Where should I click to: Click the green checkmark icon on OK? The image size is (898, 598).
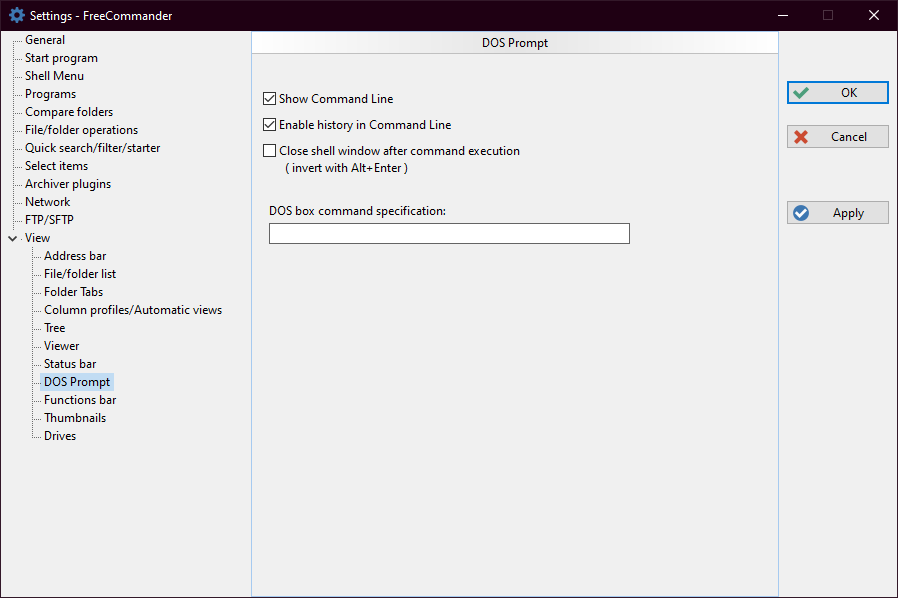pyautogui.click(x=800, y=93)
